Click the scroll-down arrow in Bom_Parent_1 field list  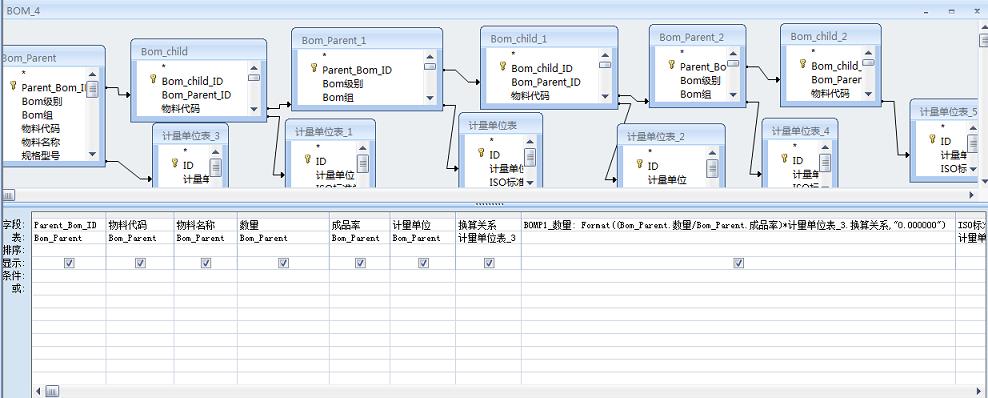point(429,98)
